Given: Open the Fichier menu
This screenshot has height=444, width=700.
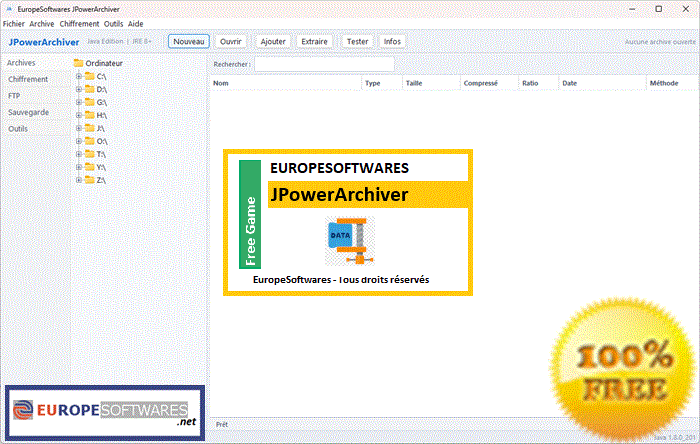Looking at the screenshot, I should click(14, 24).
